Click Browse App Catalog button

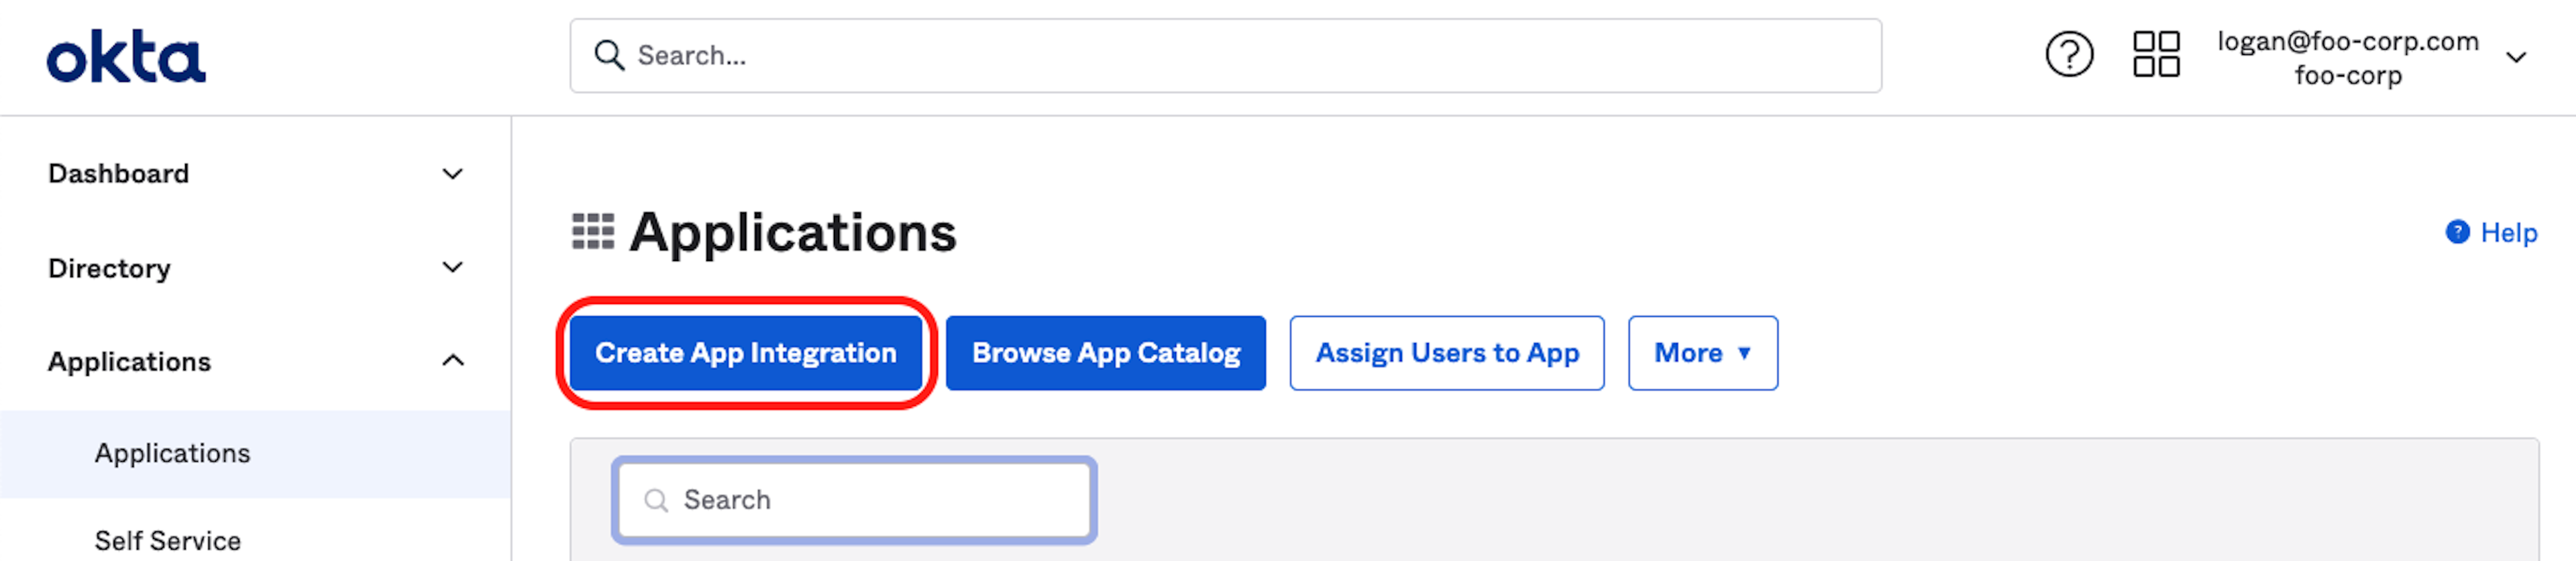point(1105,353)
